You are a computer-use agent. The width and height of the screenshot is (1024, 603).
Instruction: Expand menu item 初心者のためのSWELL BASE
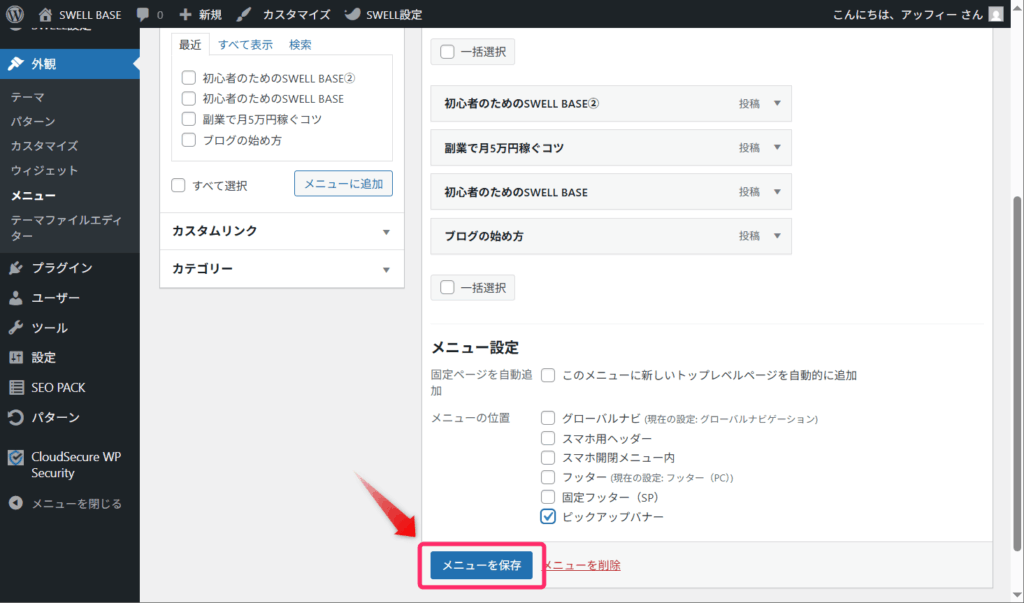pos(777,191)
